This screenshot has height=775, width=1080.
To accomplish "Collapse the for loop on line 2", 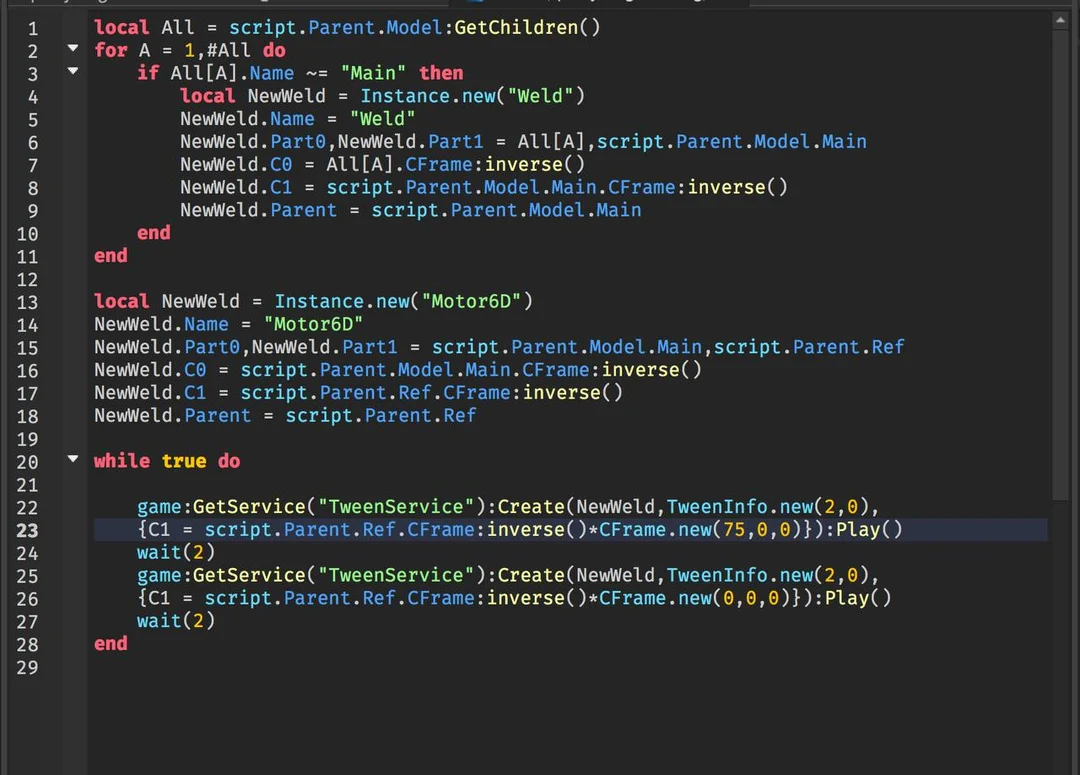I will click(x=72, y=49).
